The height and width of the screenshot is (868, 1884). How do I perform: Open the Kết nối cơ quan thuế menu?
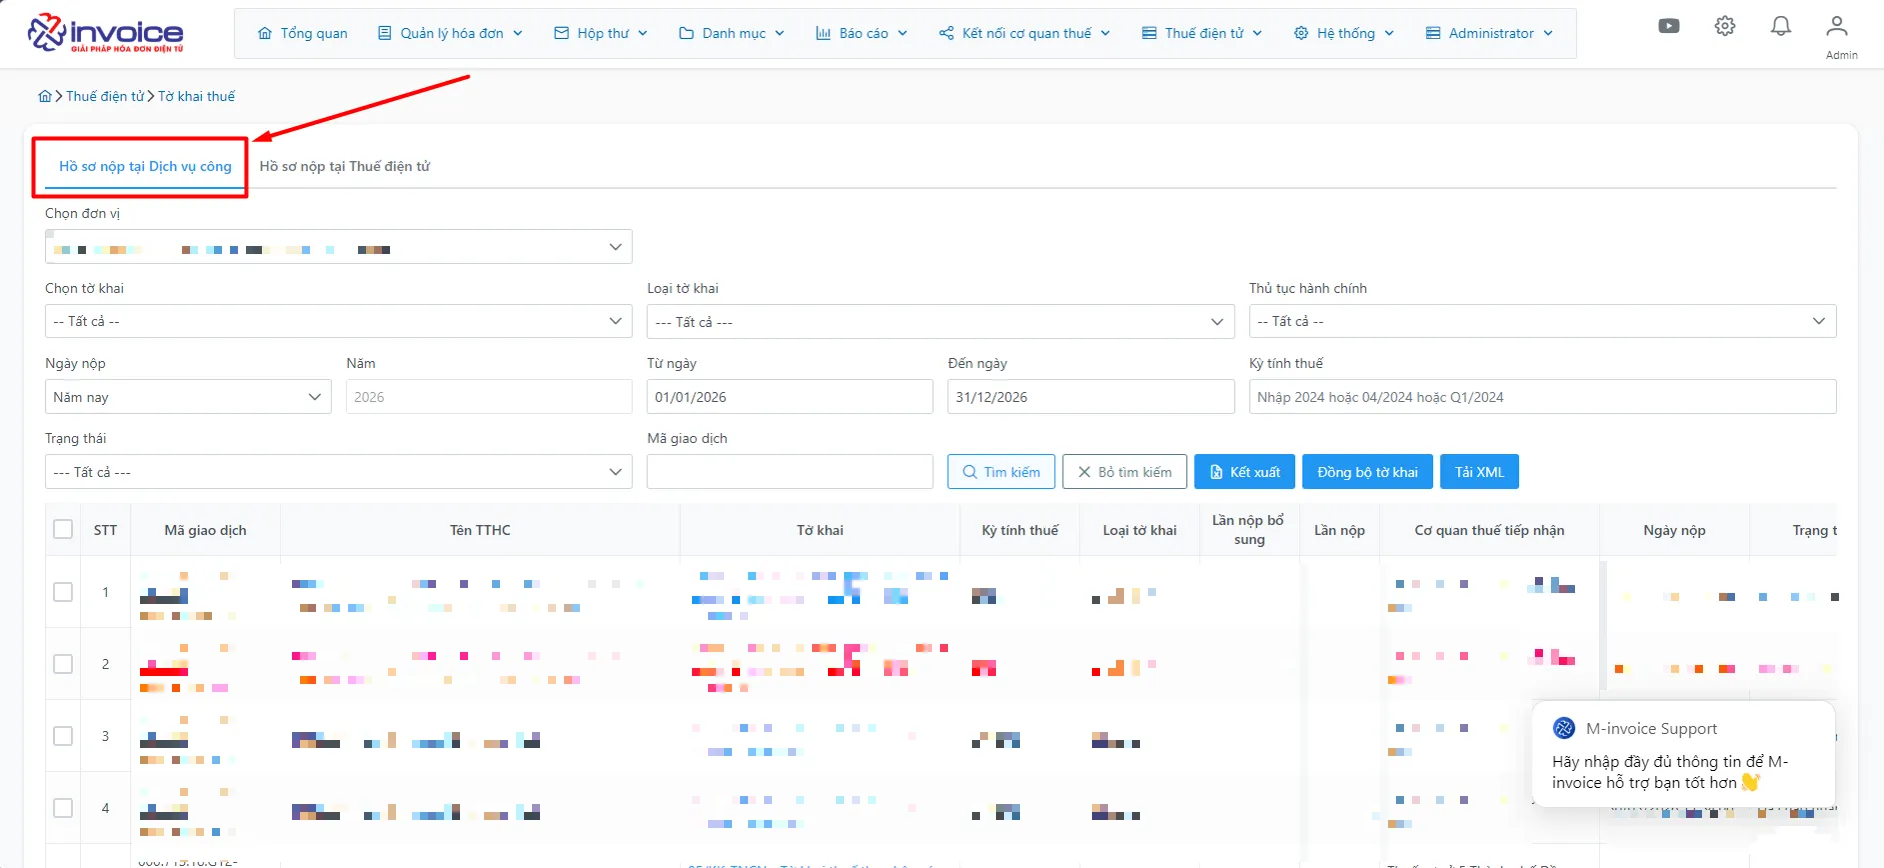point(1025,33)
